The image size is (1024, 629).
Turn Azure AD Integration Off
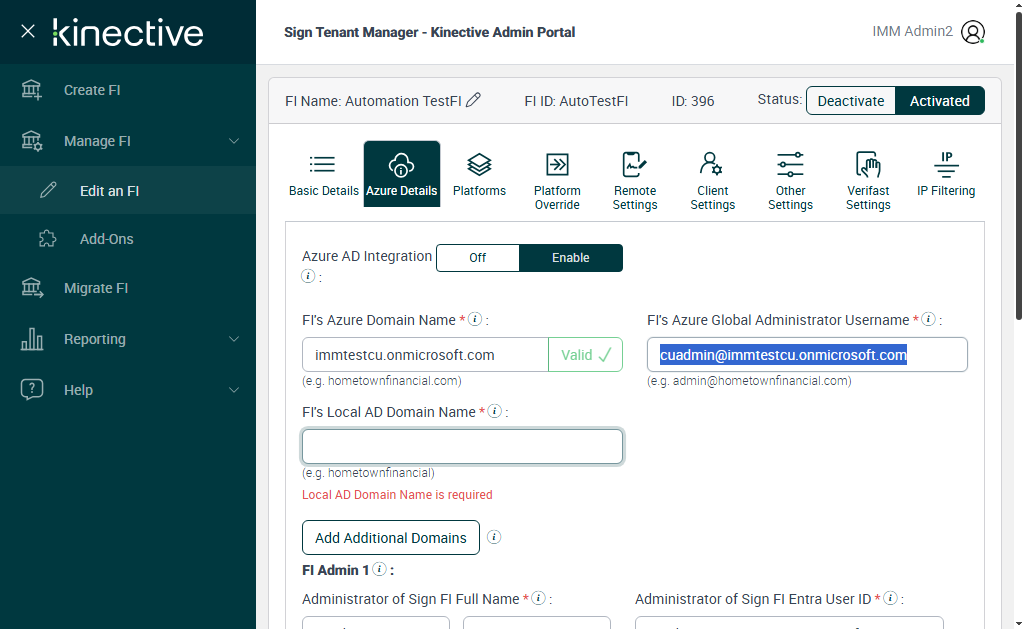[477, 258]
